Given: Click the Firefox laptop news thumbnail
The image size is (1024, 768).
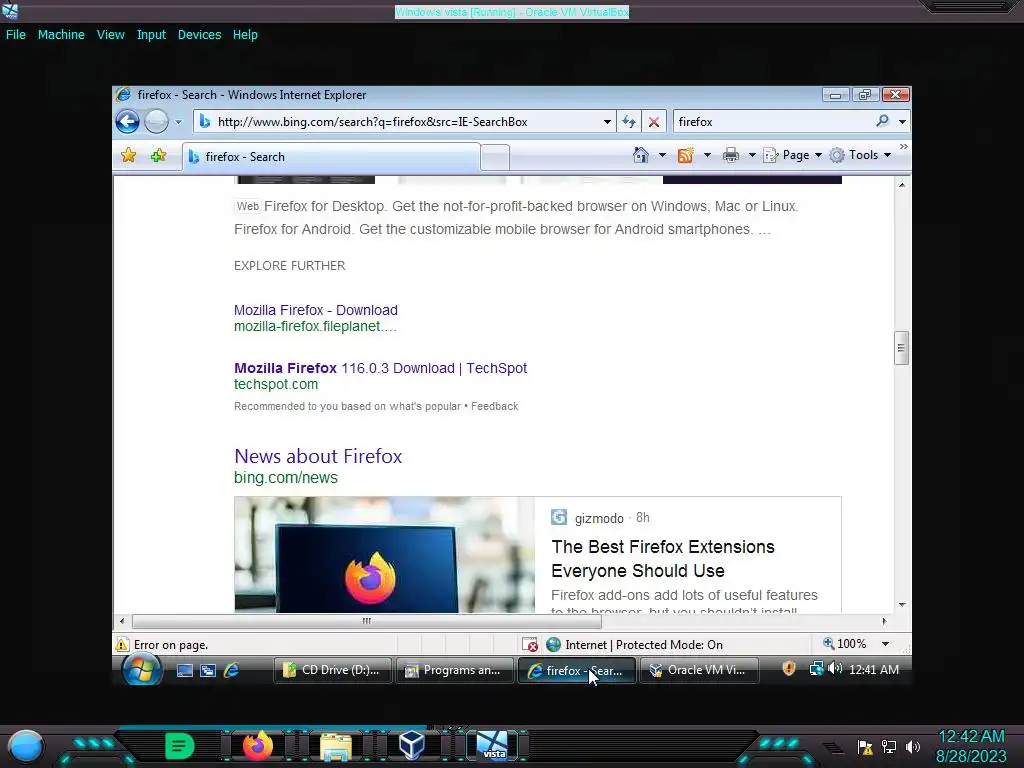Looking at the screenshot, I should [385, 555].
